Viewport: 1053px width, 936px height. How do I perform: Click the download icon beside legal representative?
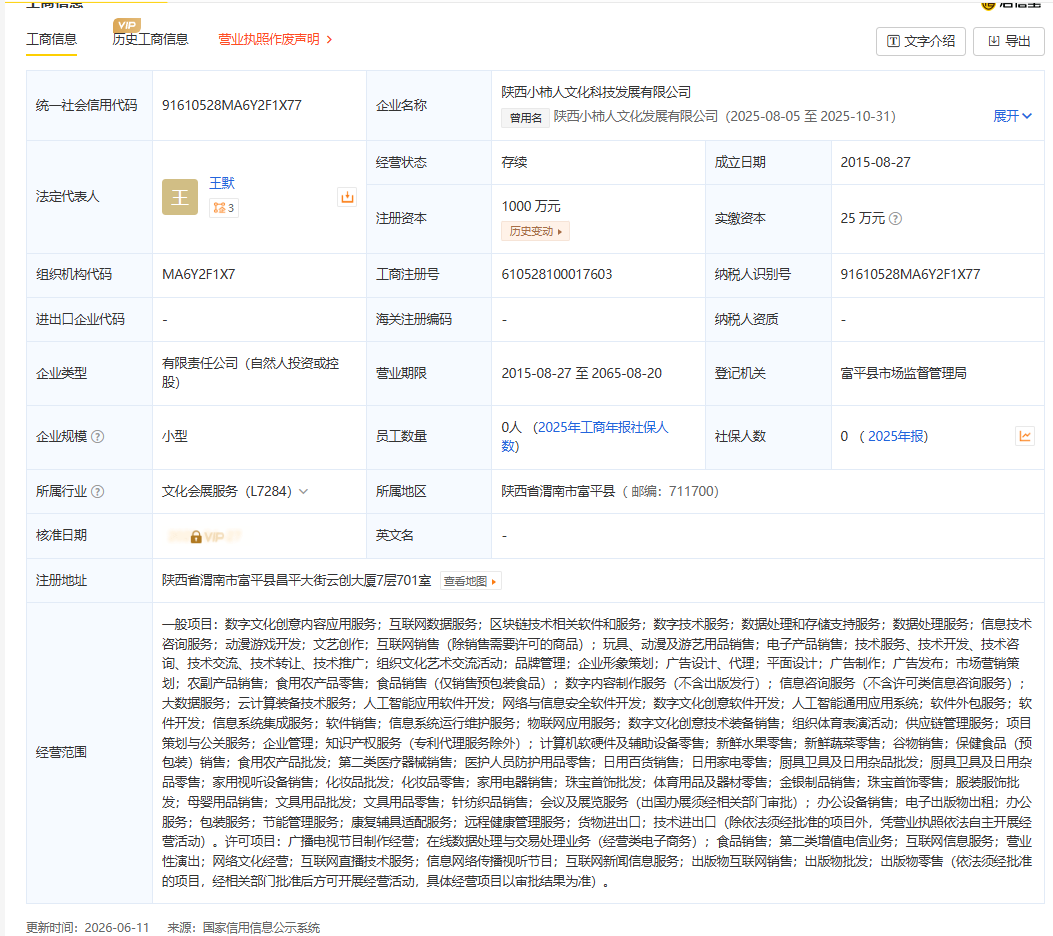click(x=347, y=197)
